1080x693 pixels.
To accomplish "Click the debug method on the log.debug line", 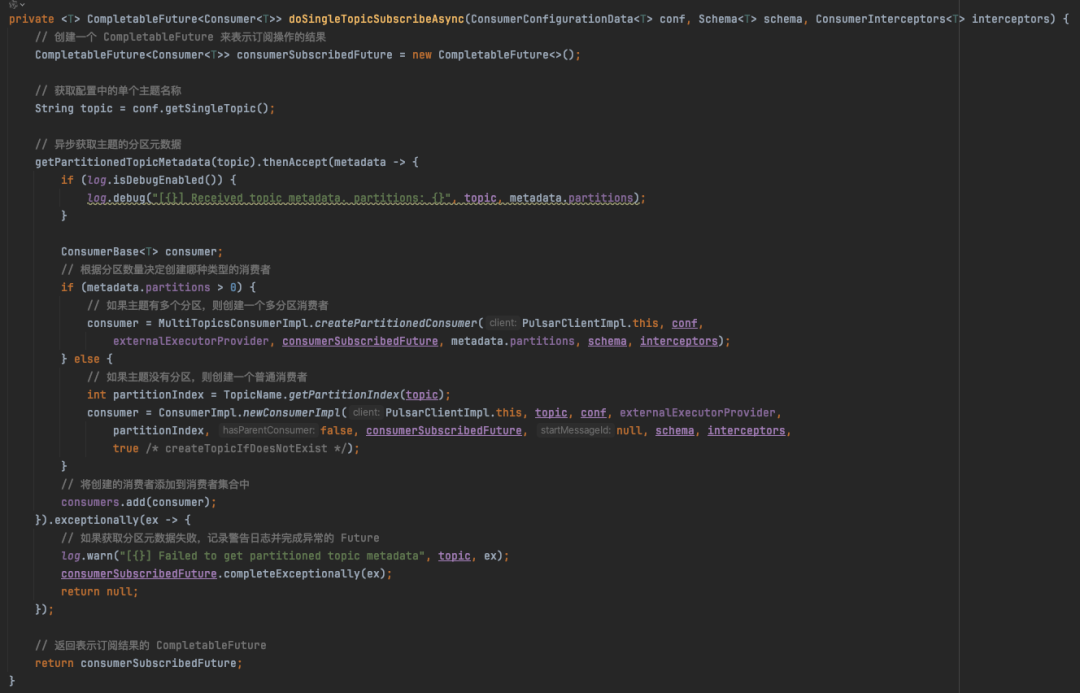I will point(129,198).
